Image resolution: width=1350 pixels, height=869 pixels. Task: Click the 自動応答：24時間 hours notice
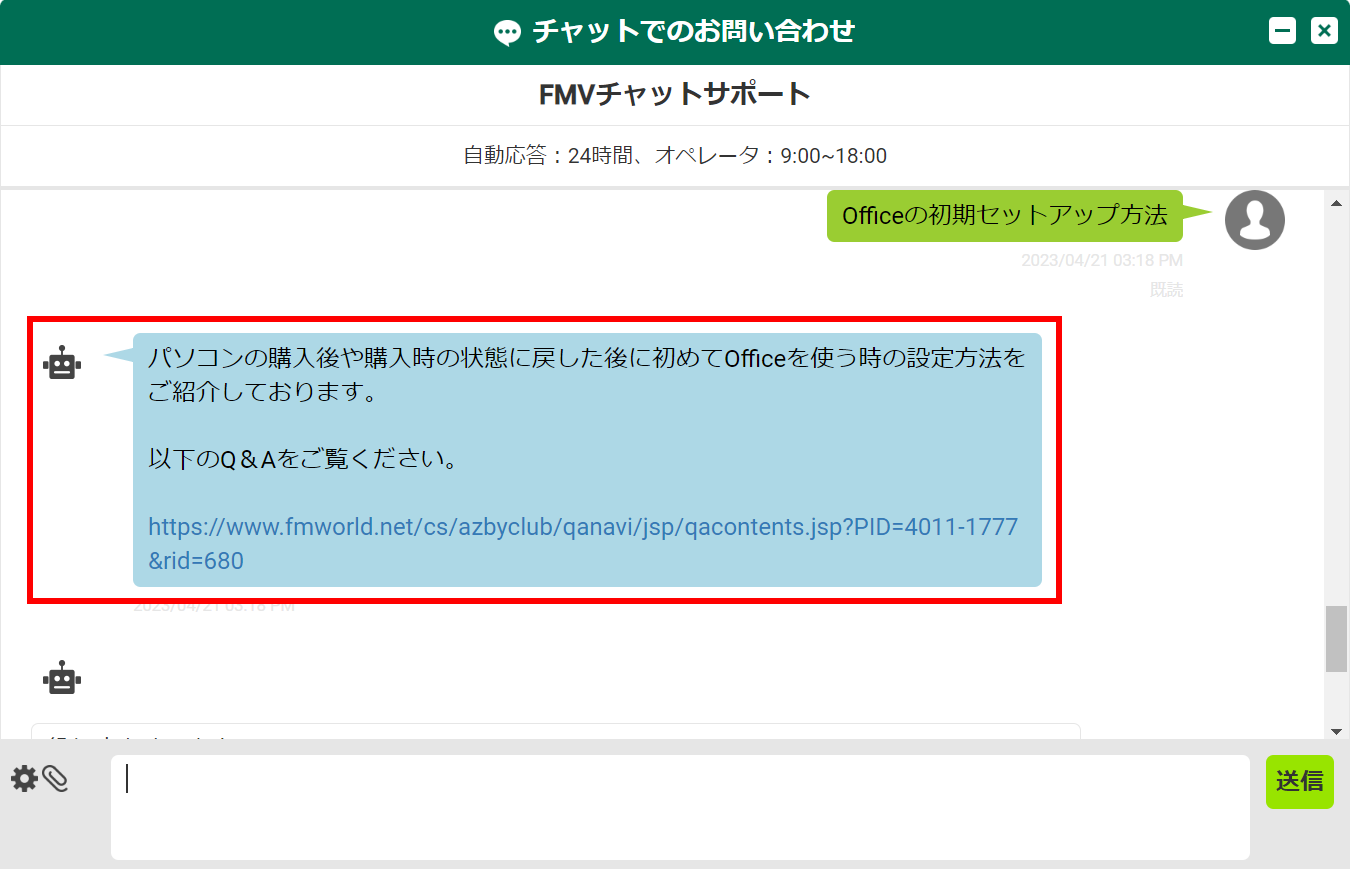675,156
